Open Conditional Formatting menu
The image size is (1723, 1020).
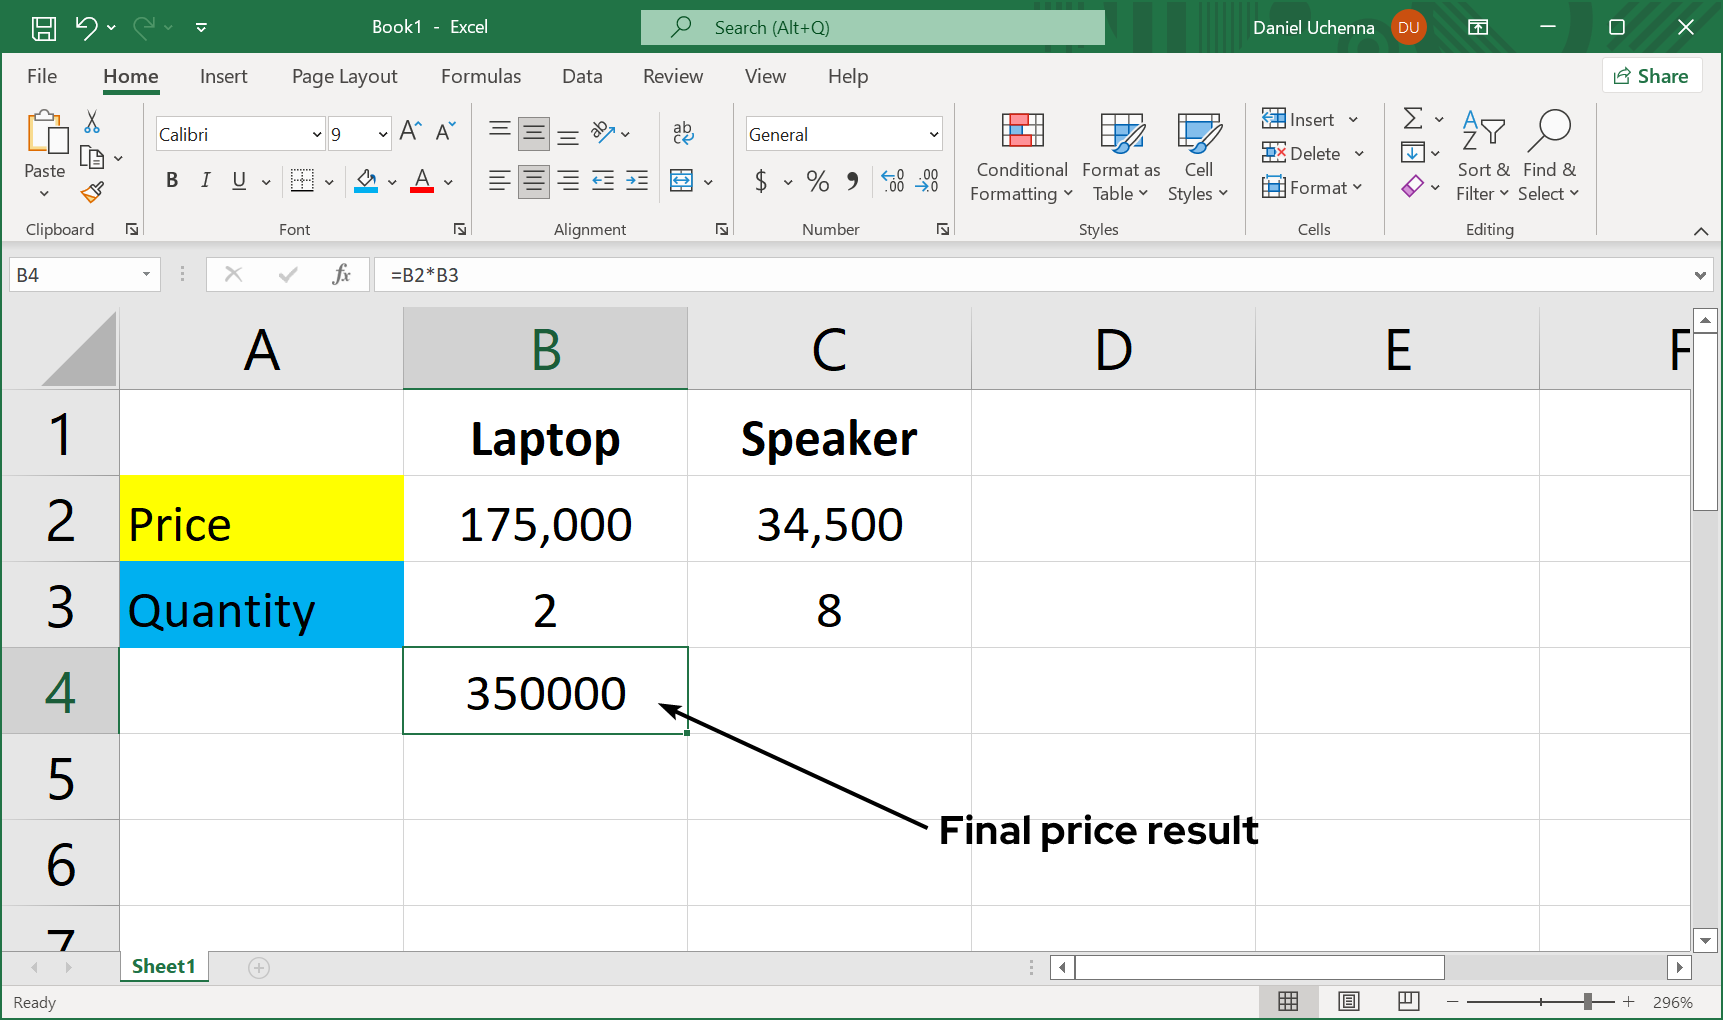click(x=1021, y=157)
